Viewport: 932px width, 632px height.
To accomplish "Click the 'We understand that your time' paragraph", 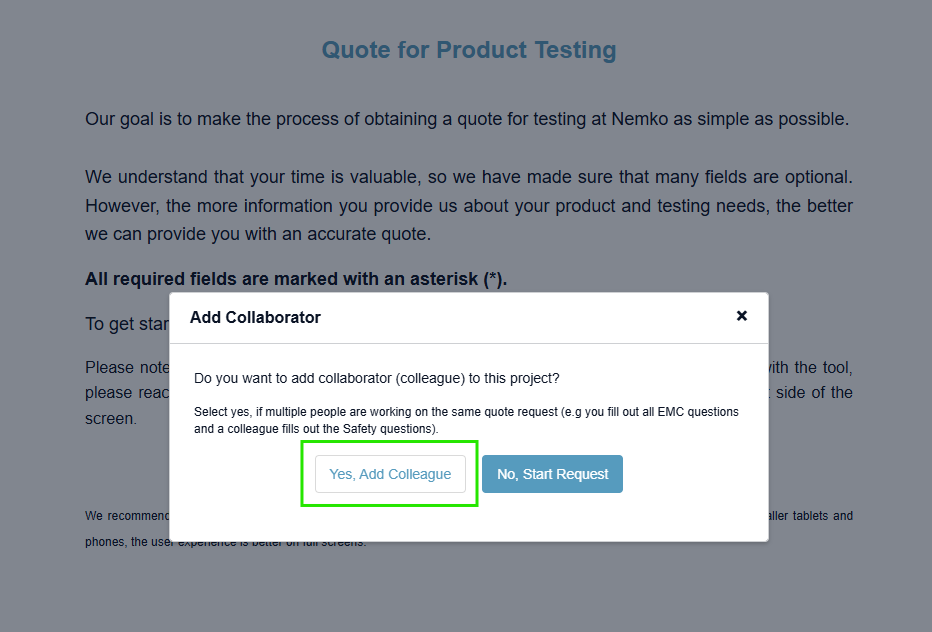I will coord(468,206).
